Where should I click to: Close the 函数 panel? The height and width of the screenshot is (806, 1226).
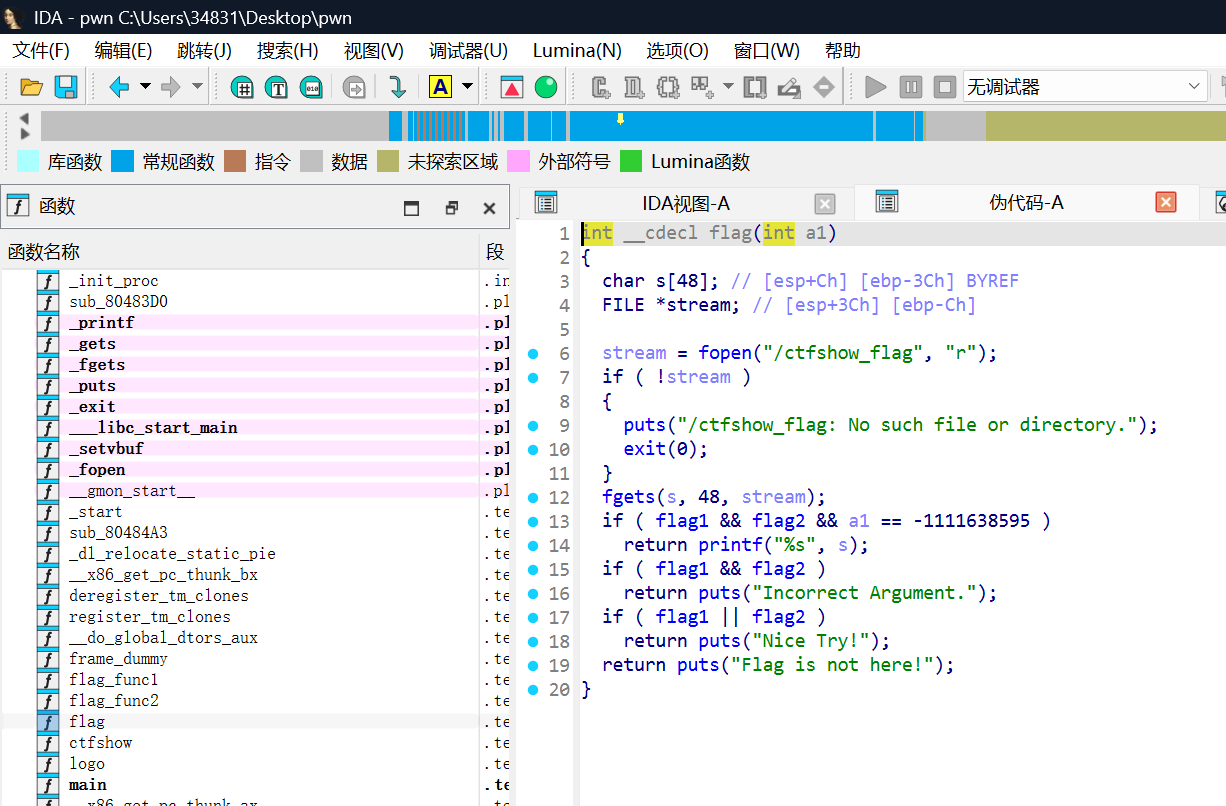[489, 208]
